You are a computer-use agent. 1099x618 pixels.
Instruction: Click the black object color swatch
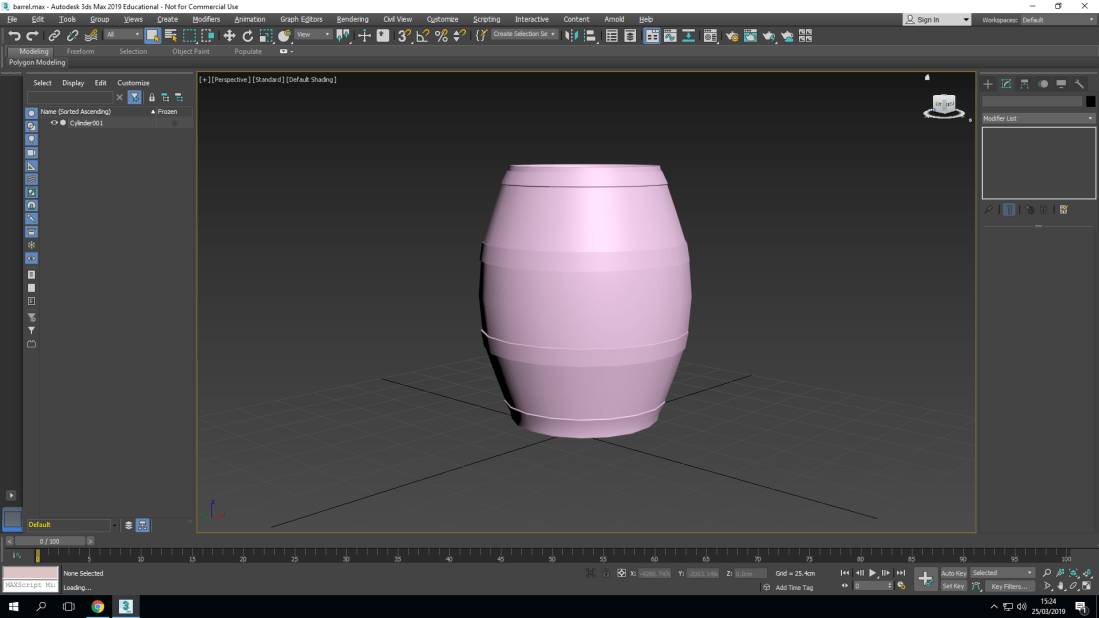pos(1090,101)
